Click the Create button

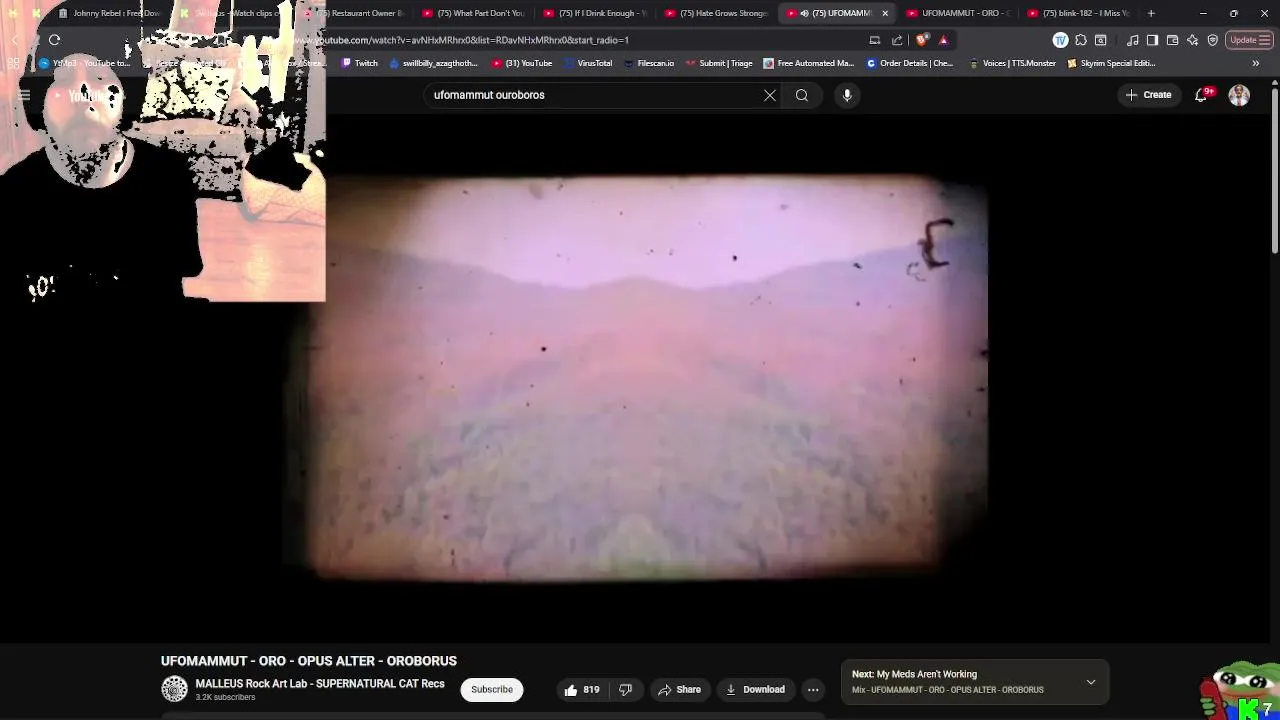coord(1148,95)
